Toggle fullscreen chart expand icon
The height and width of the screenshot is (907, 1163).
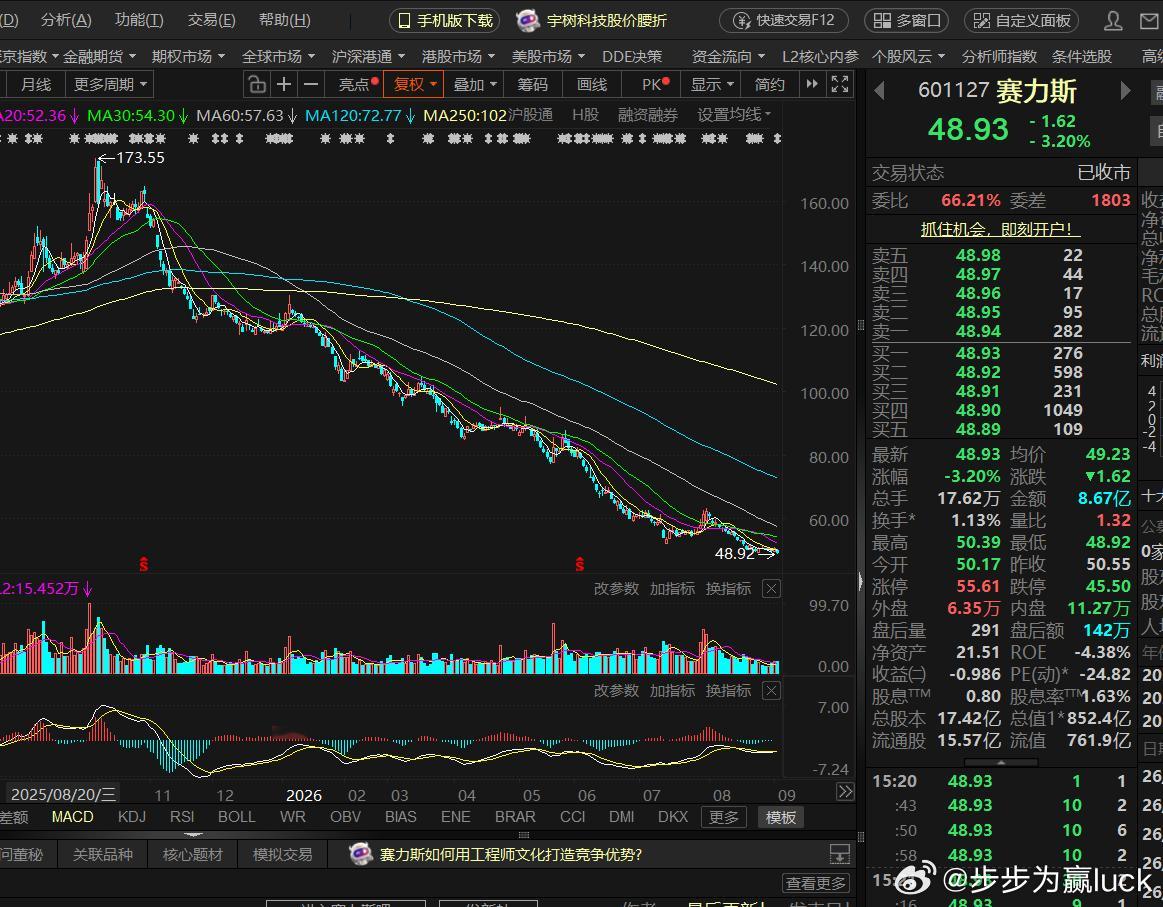pos(840,85)
